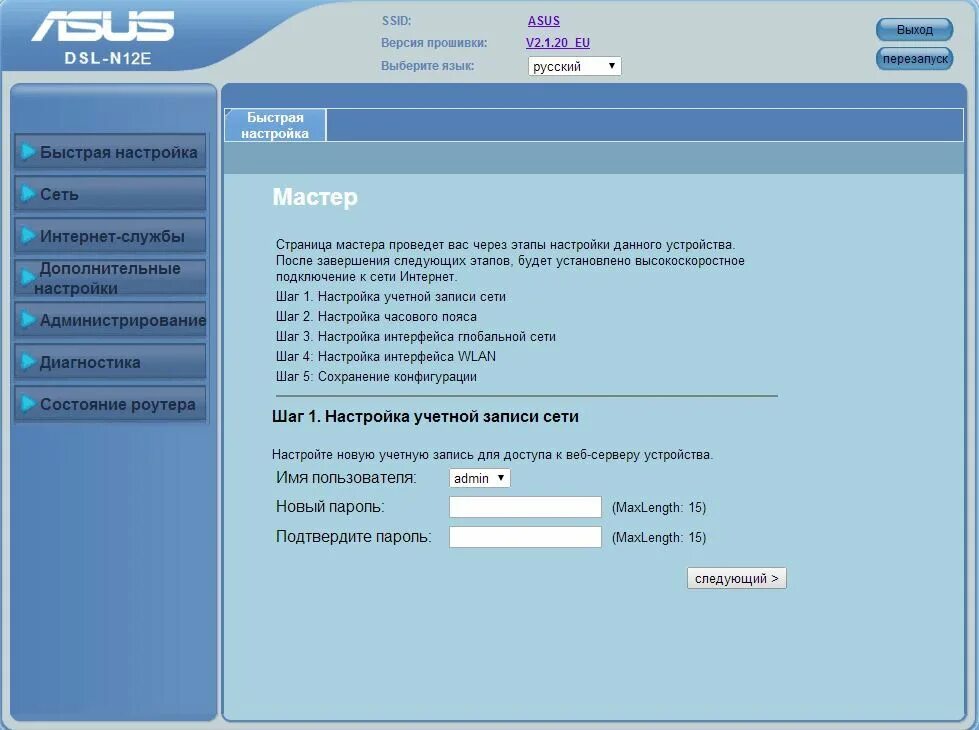Click the следующий > next button
Viewport: 979px width, 730px height.
(x=737, y=578)
